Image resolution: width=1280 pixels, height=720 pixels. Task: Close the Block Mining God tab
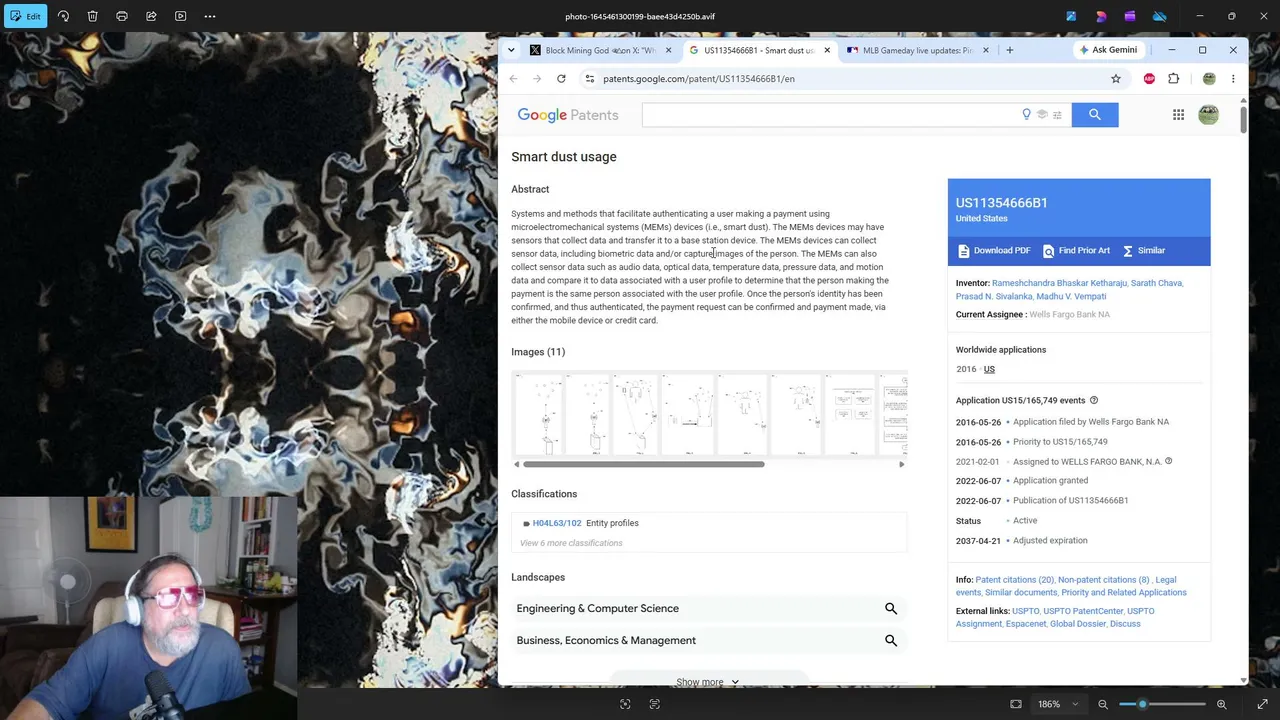point(669,50)
